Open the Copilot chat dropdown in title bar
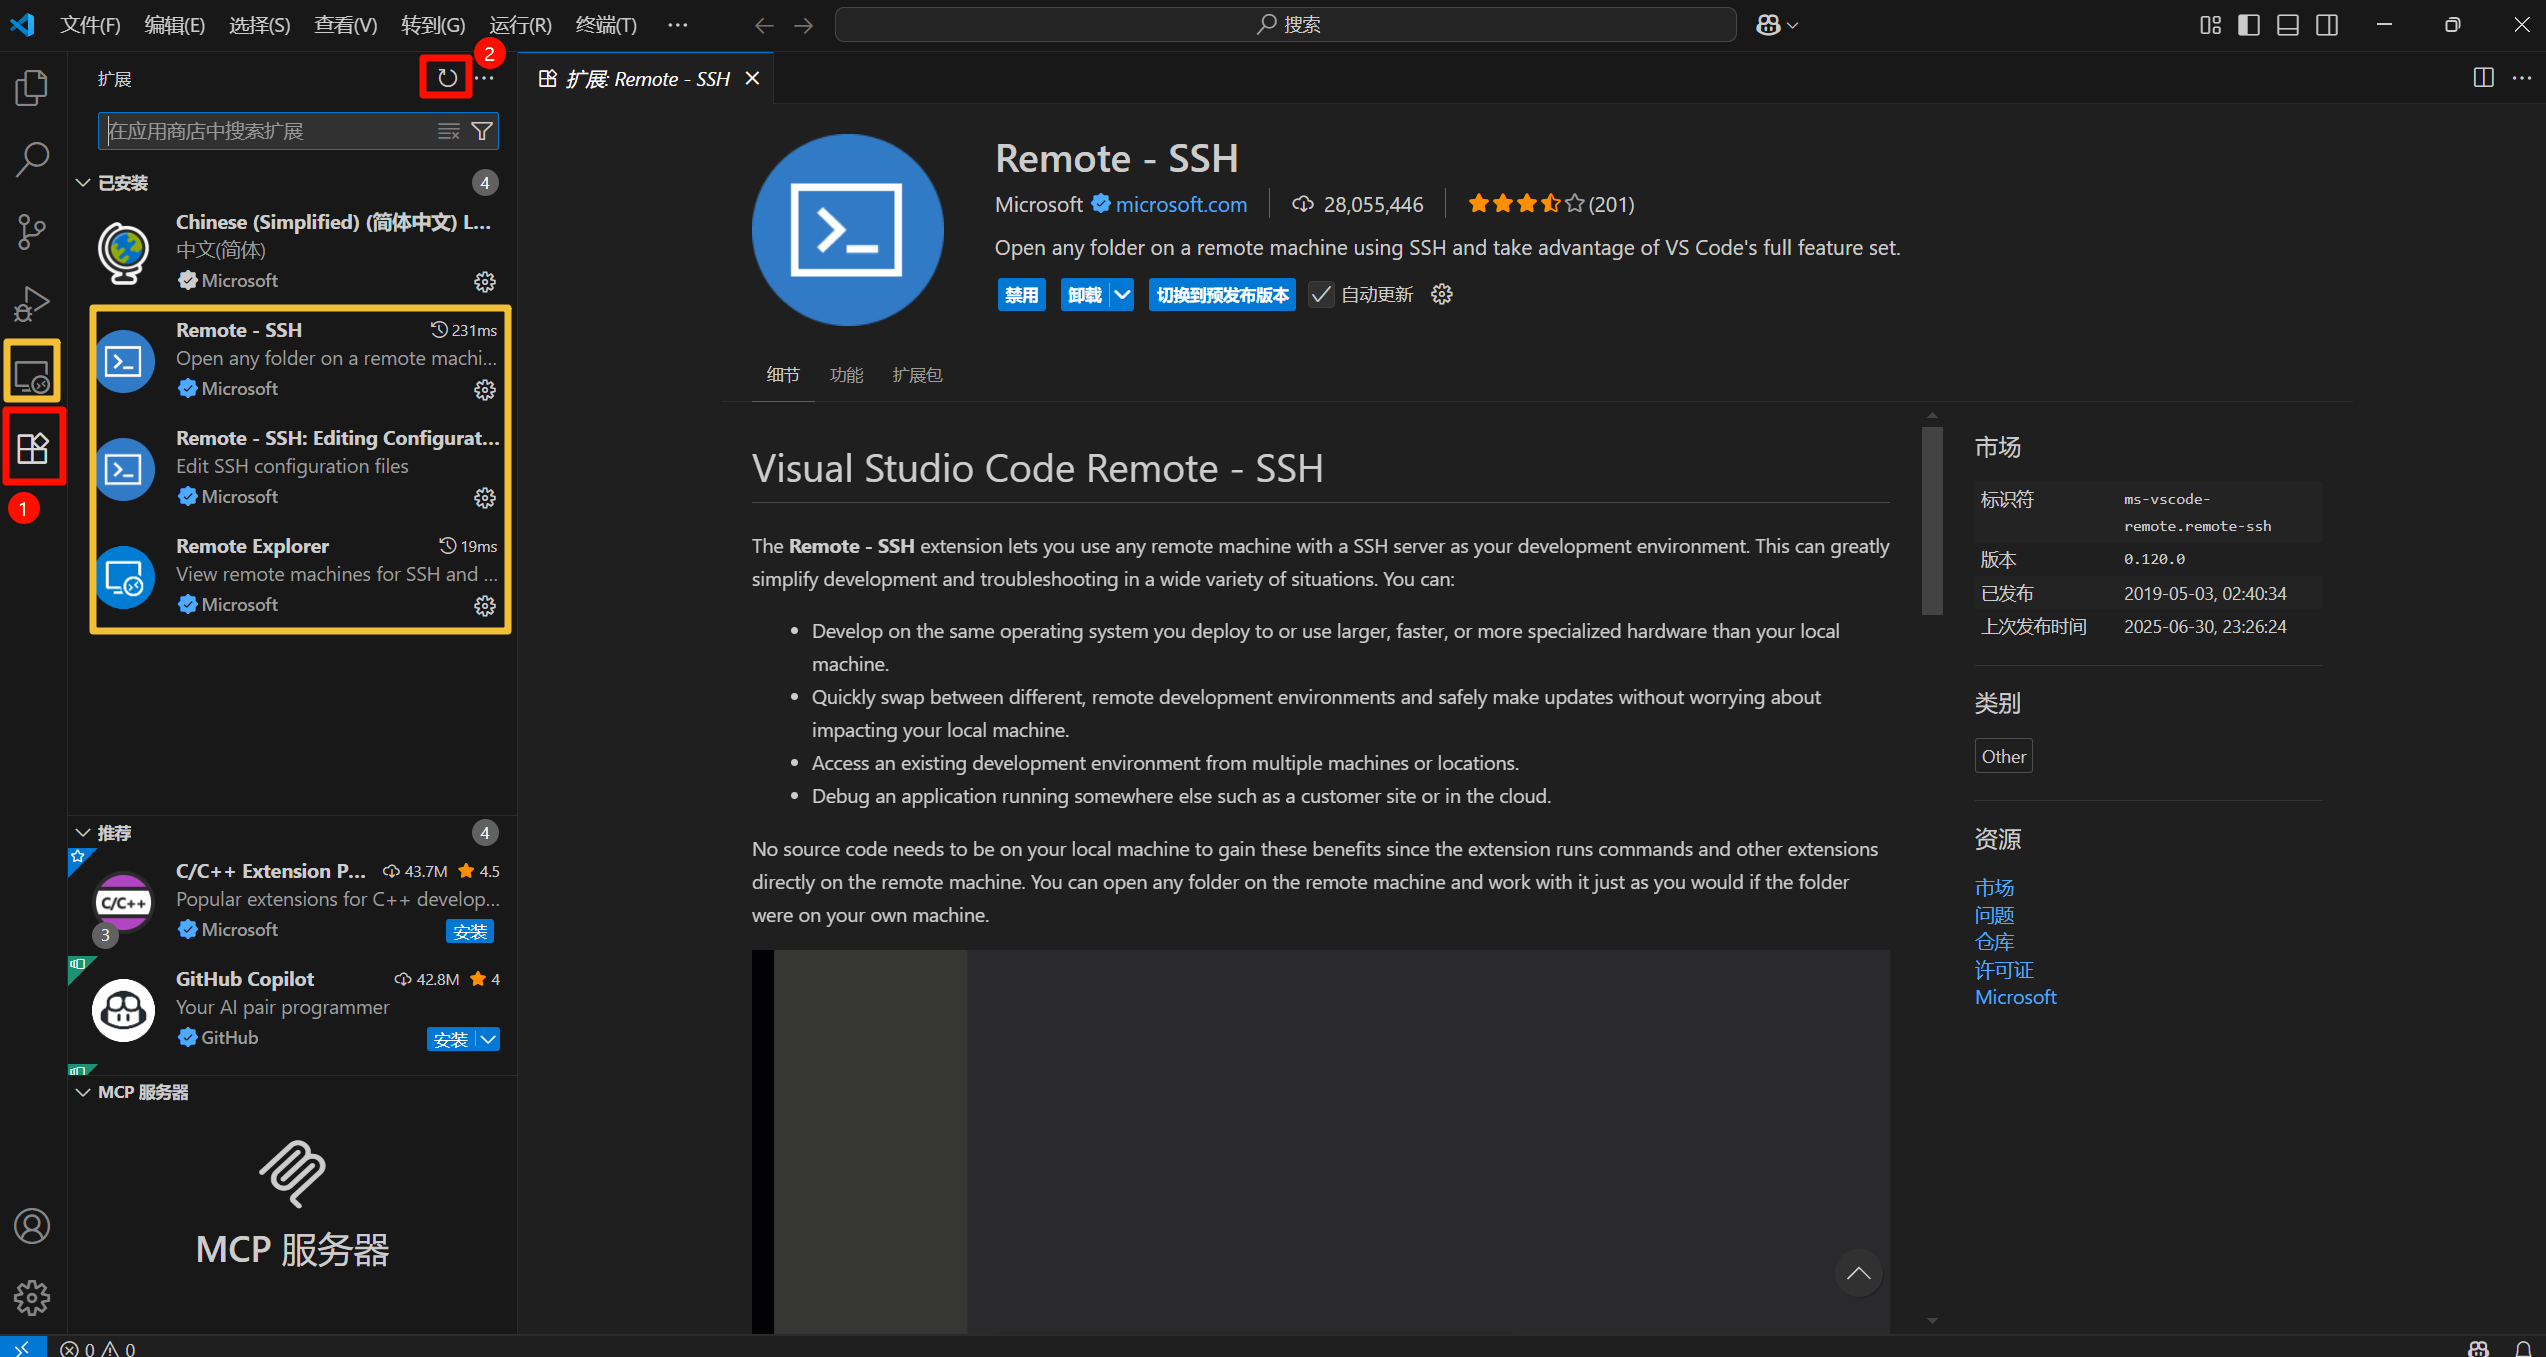2546x1357 pixels. coord(1792,25)
